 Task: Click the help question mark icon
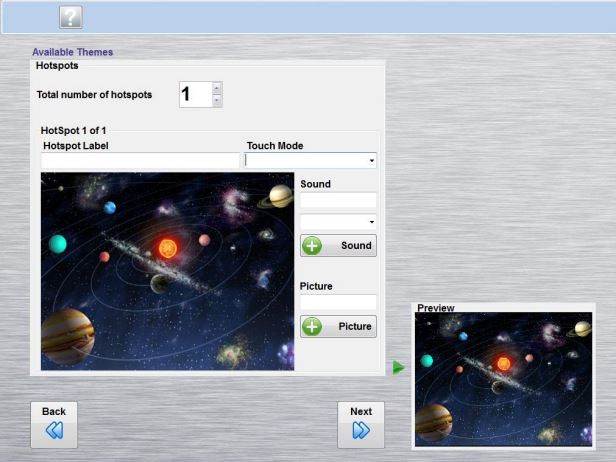[x=71, y=17]
